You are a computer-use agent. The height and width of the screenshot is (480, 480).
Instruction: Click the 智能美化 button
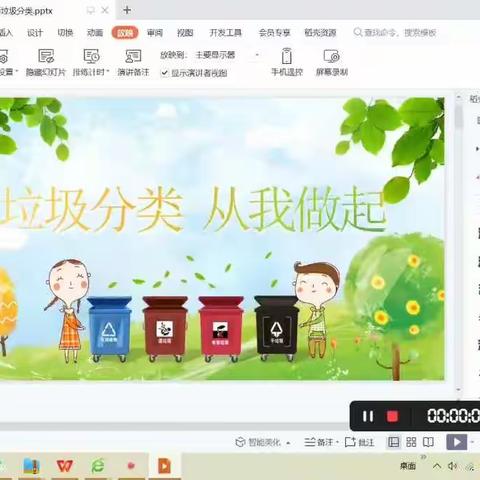(x=258, y=442)
